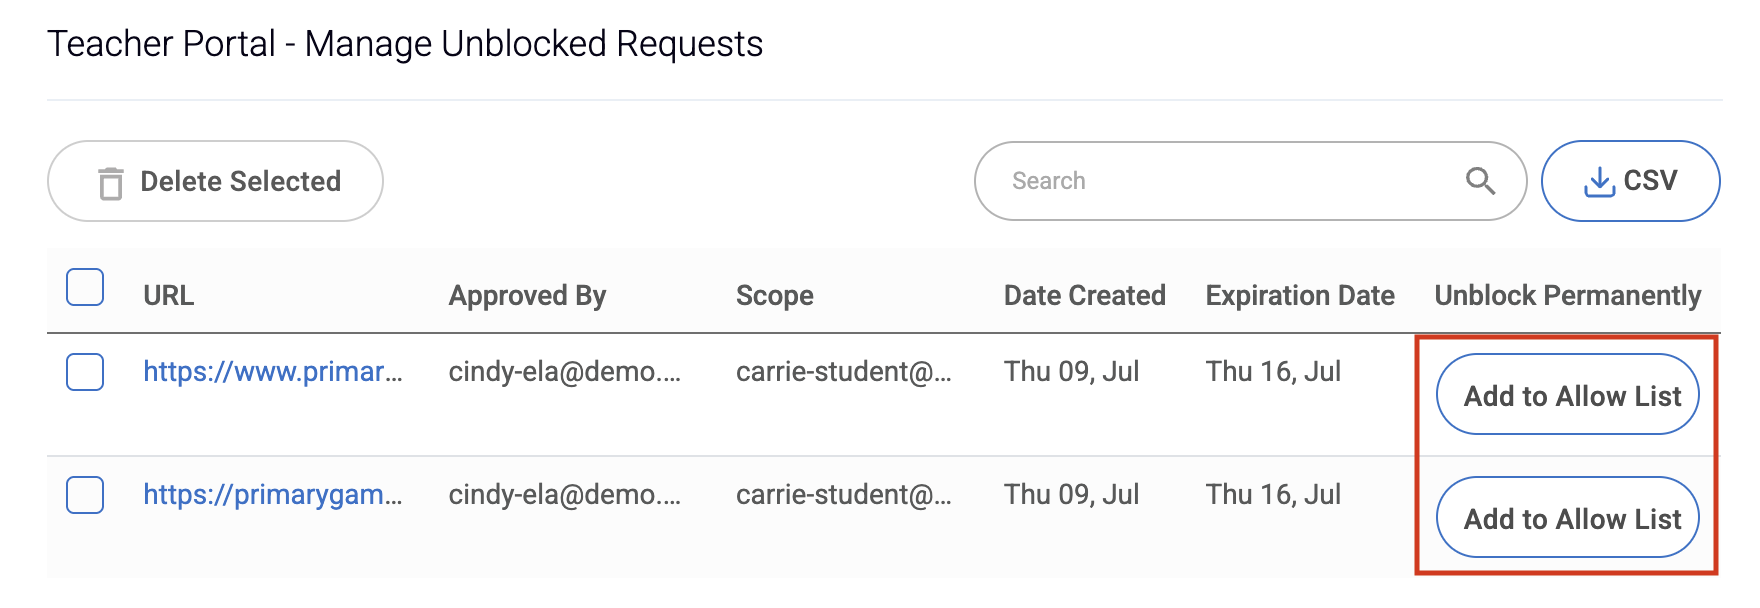This screenshot has height=608, width=1760.
Task: Add second row URL to Allow List
Action: (x=1567, y=517)
